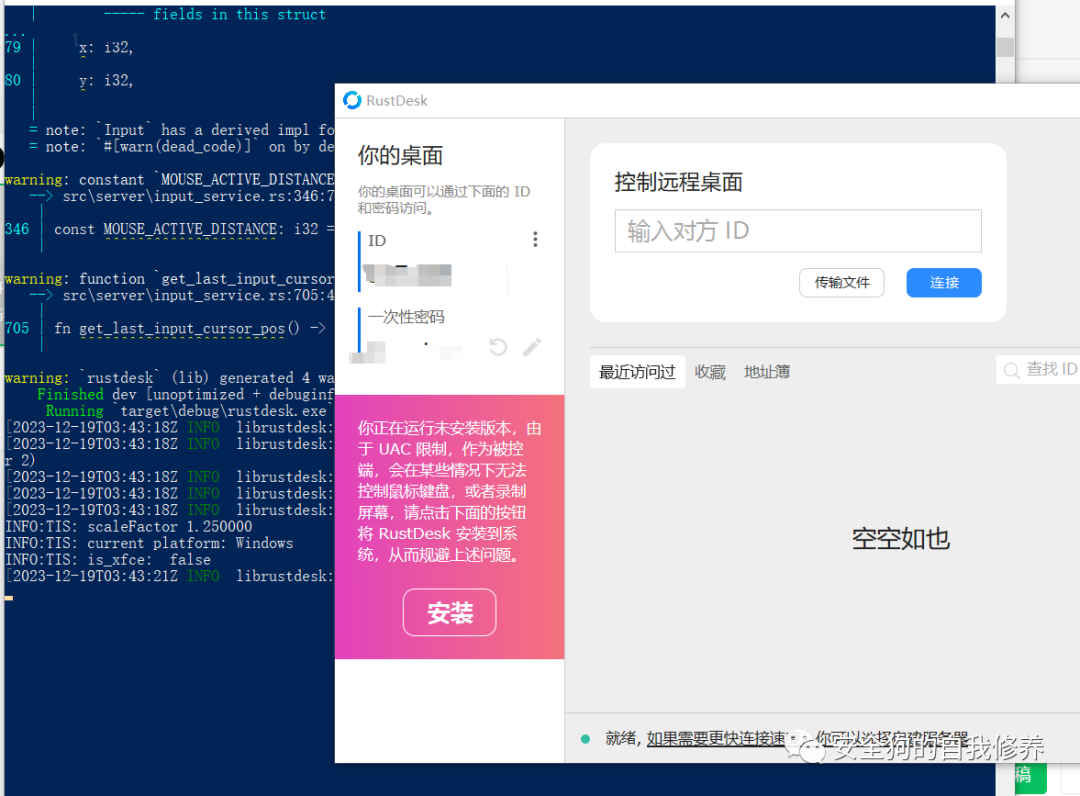Click the 你的桌面 heading
This screenshot has width=1080, height=796.
point(400,156)
